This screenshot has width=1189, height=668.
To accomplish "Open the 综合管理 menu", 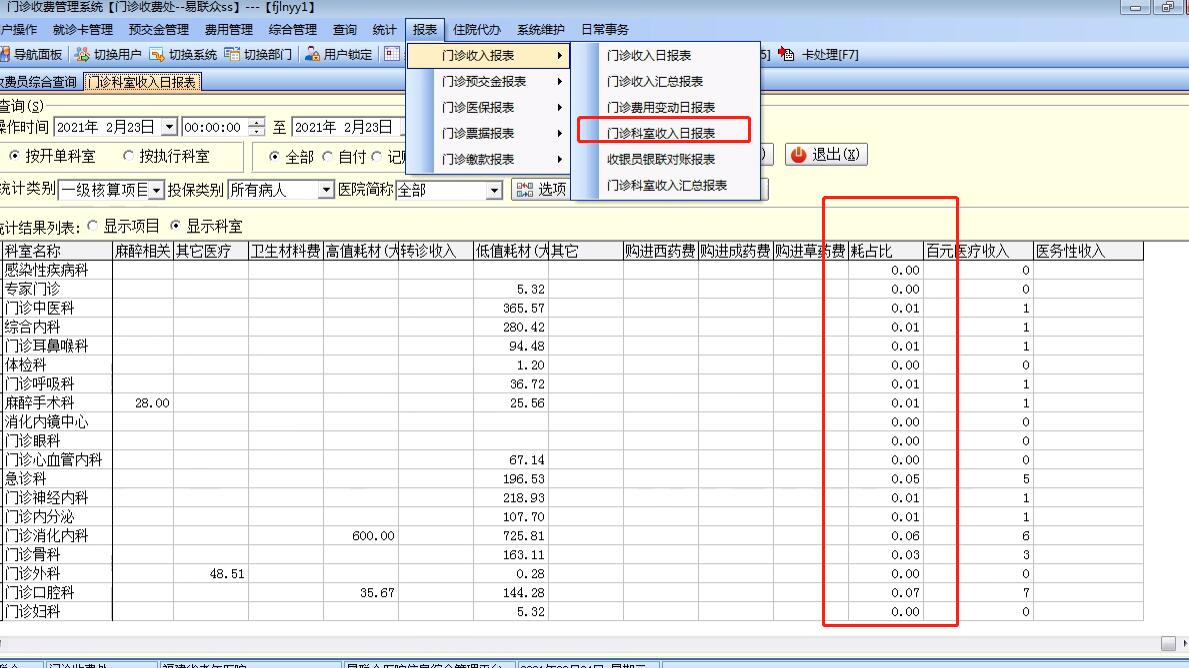I will point(293,30).
